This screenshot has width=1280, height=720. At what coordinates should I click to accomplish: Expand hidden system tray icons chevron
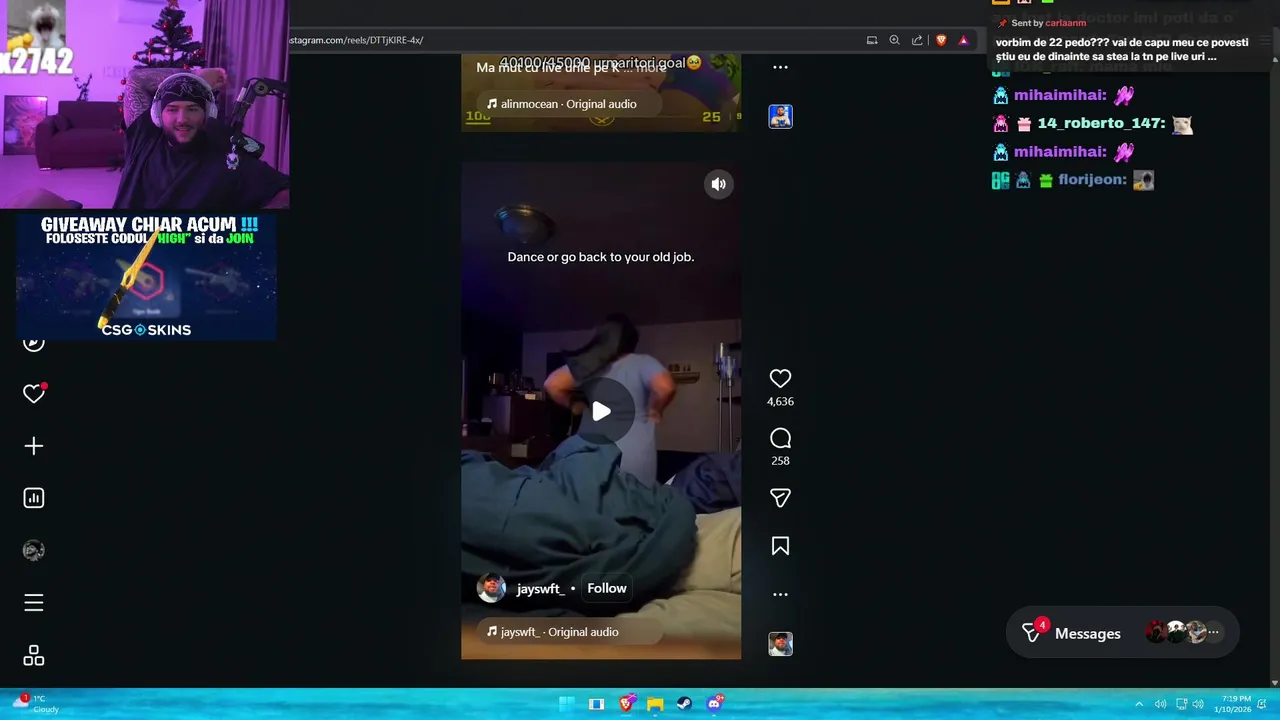pos(1138,704)
